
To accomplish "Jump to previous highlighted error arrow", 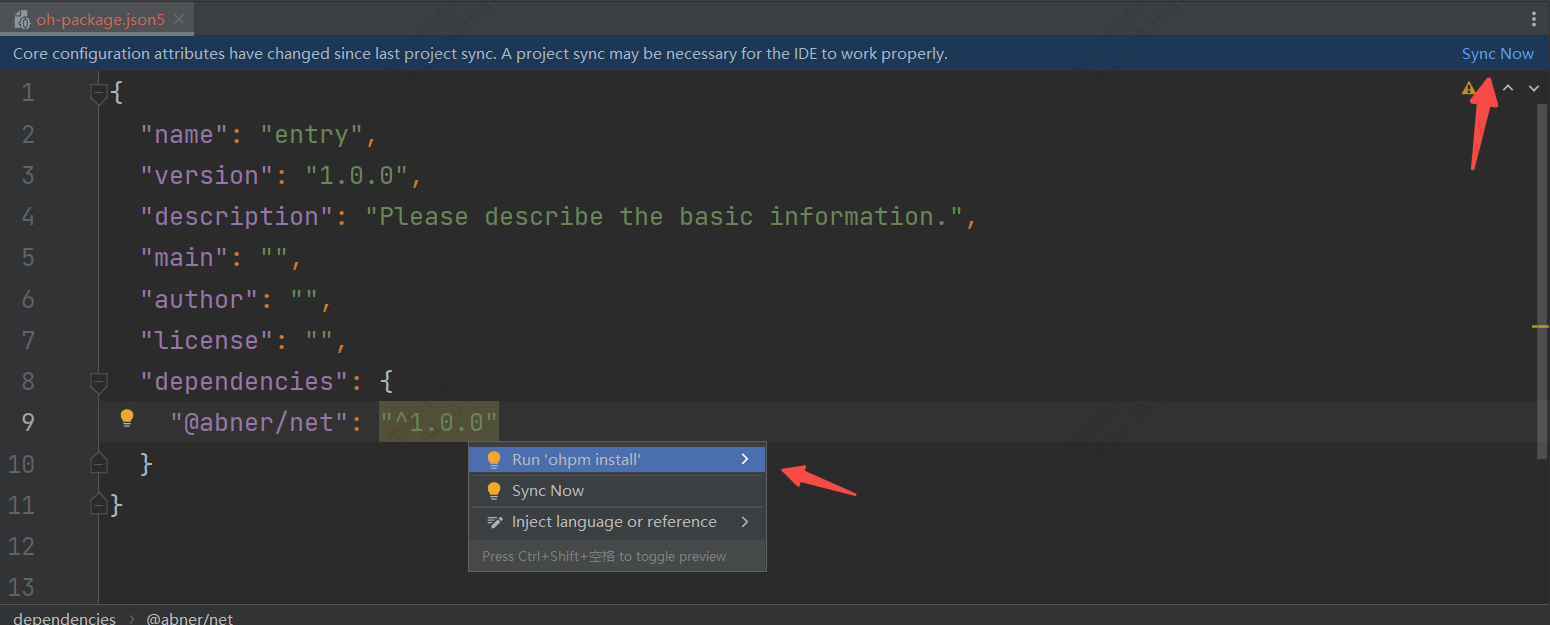I will (x=1508, y=88).
